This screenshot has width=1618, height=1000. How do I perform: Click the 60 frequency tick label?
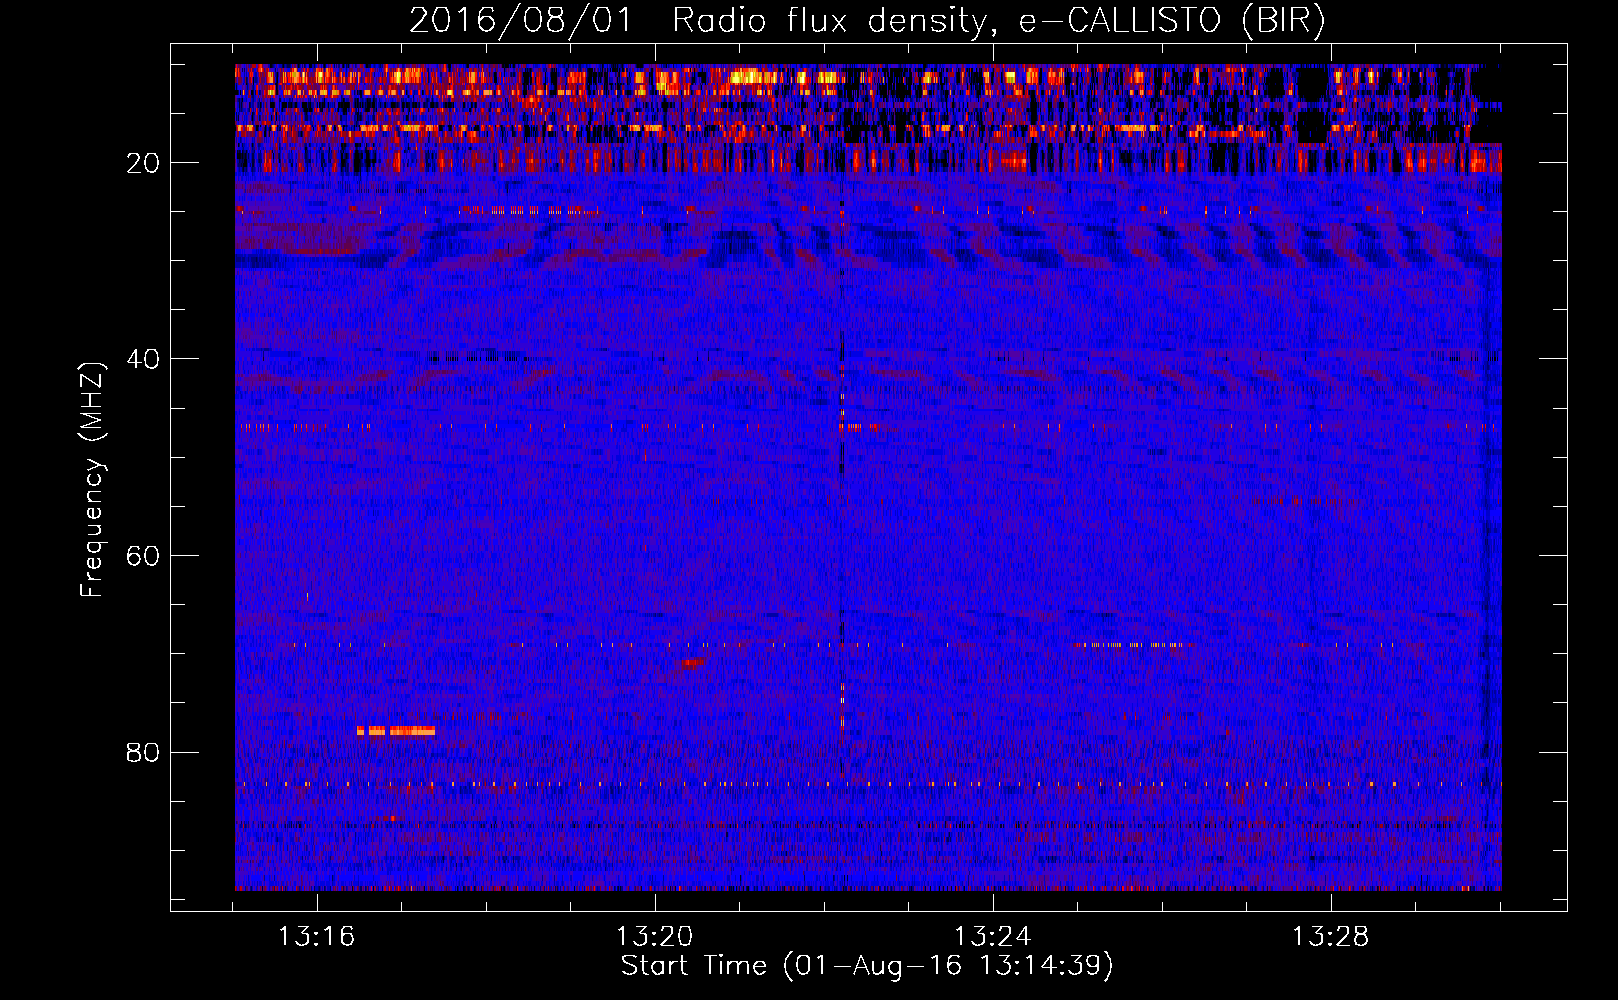point(143,556)
